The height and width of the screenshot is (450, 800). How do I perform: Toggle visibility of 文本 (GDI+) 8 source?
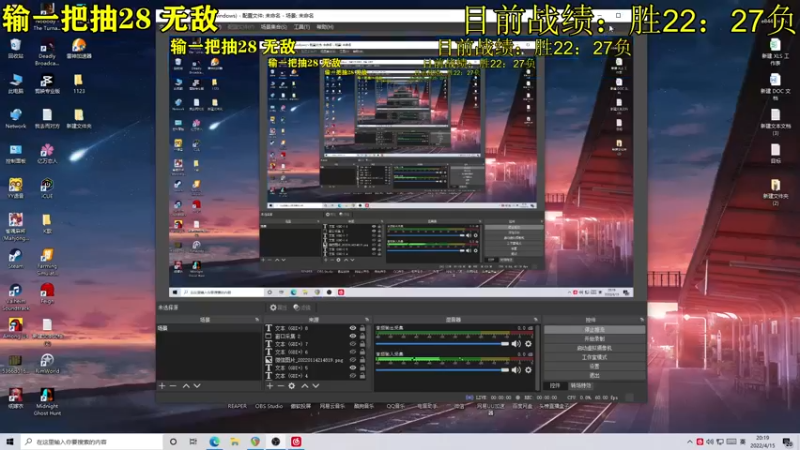pos(353,328)
